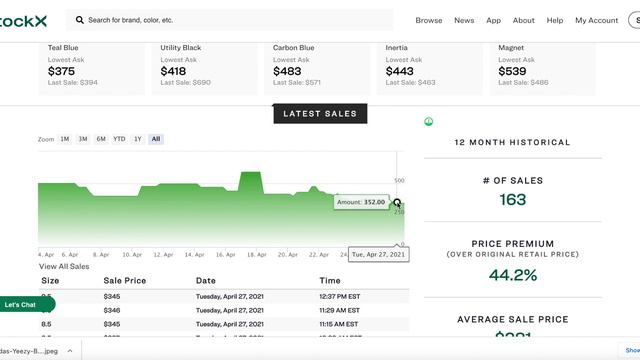Viewport: 640px width, 360px height.
Task: Click the Sale Price column header
Action: [x=124, y=281]
